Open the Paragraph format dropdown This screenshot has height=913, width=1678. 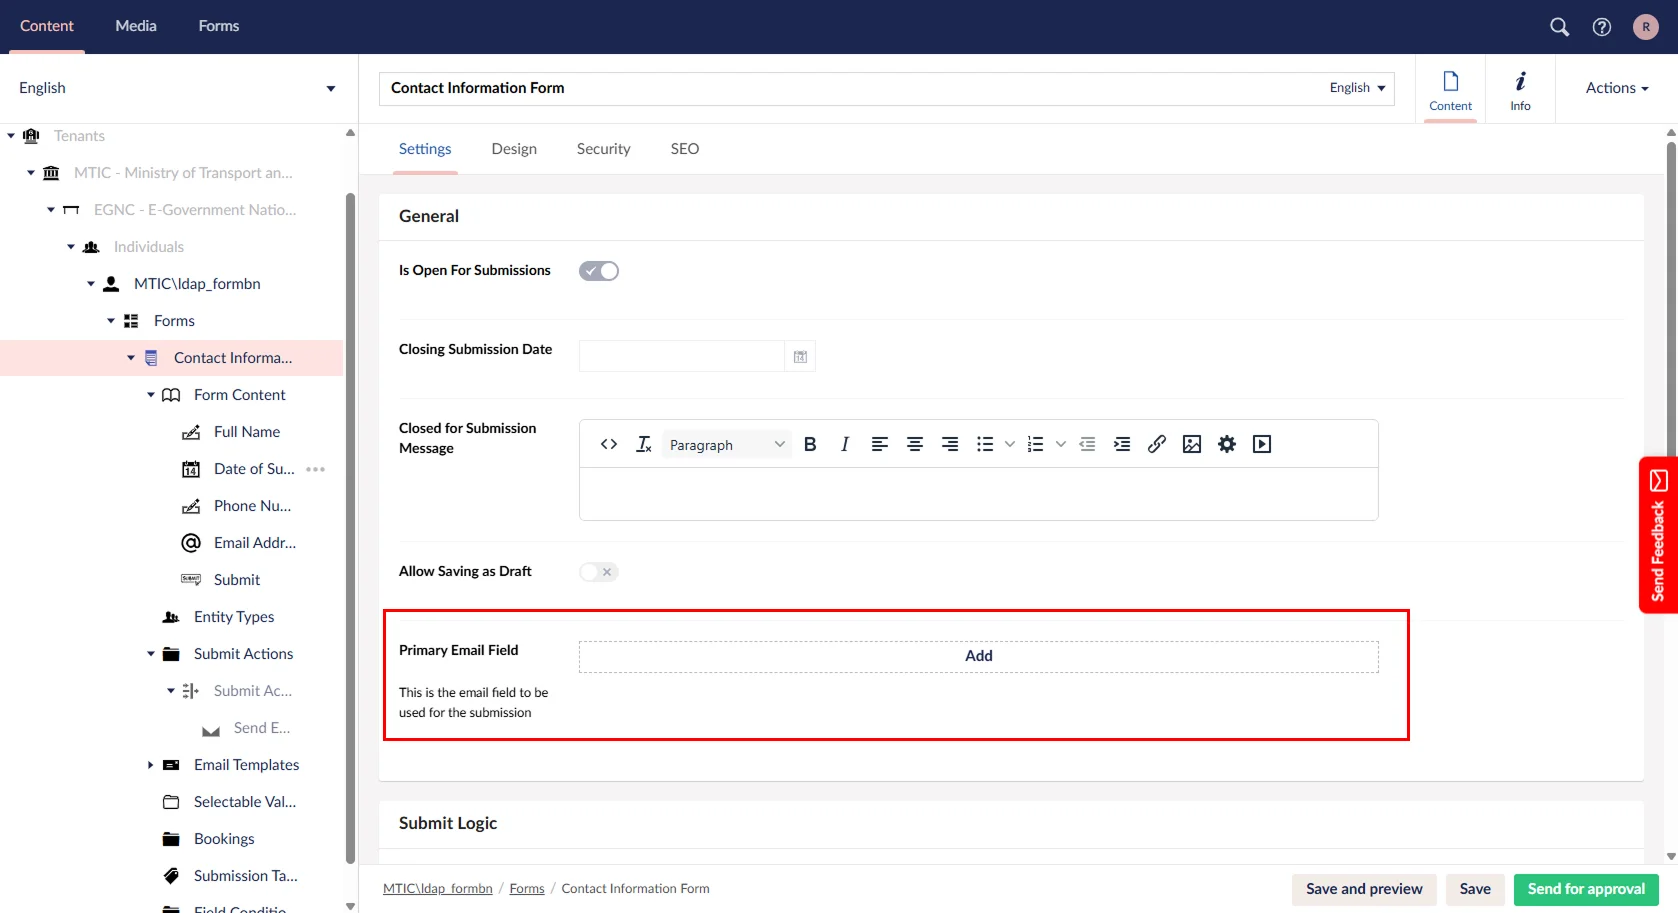pos(726,445)
